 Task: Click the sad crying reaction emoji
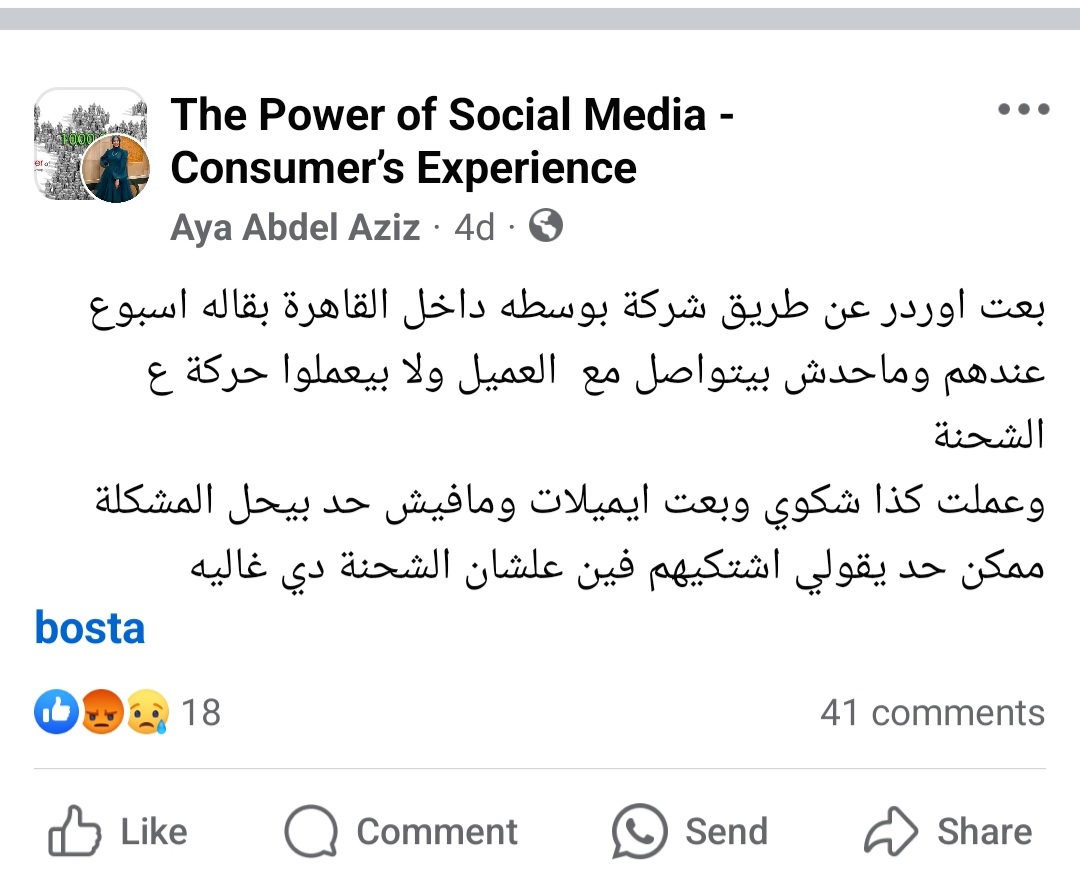click(147, 712)
